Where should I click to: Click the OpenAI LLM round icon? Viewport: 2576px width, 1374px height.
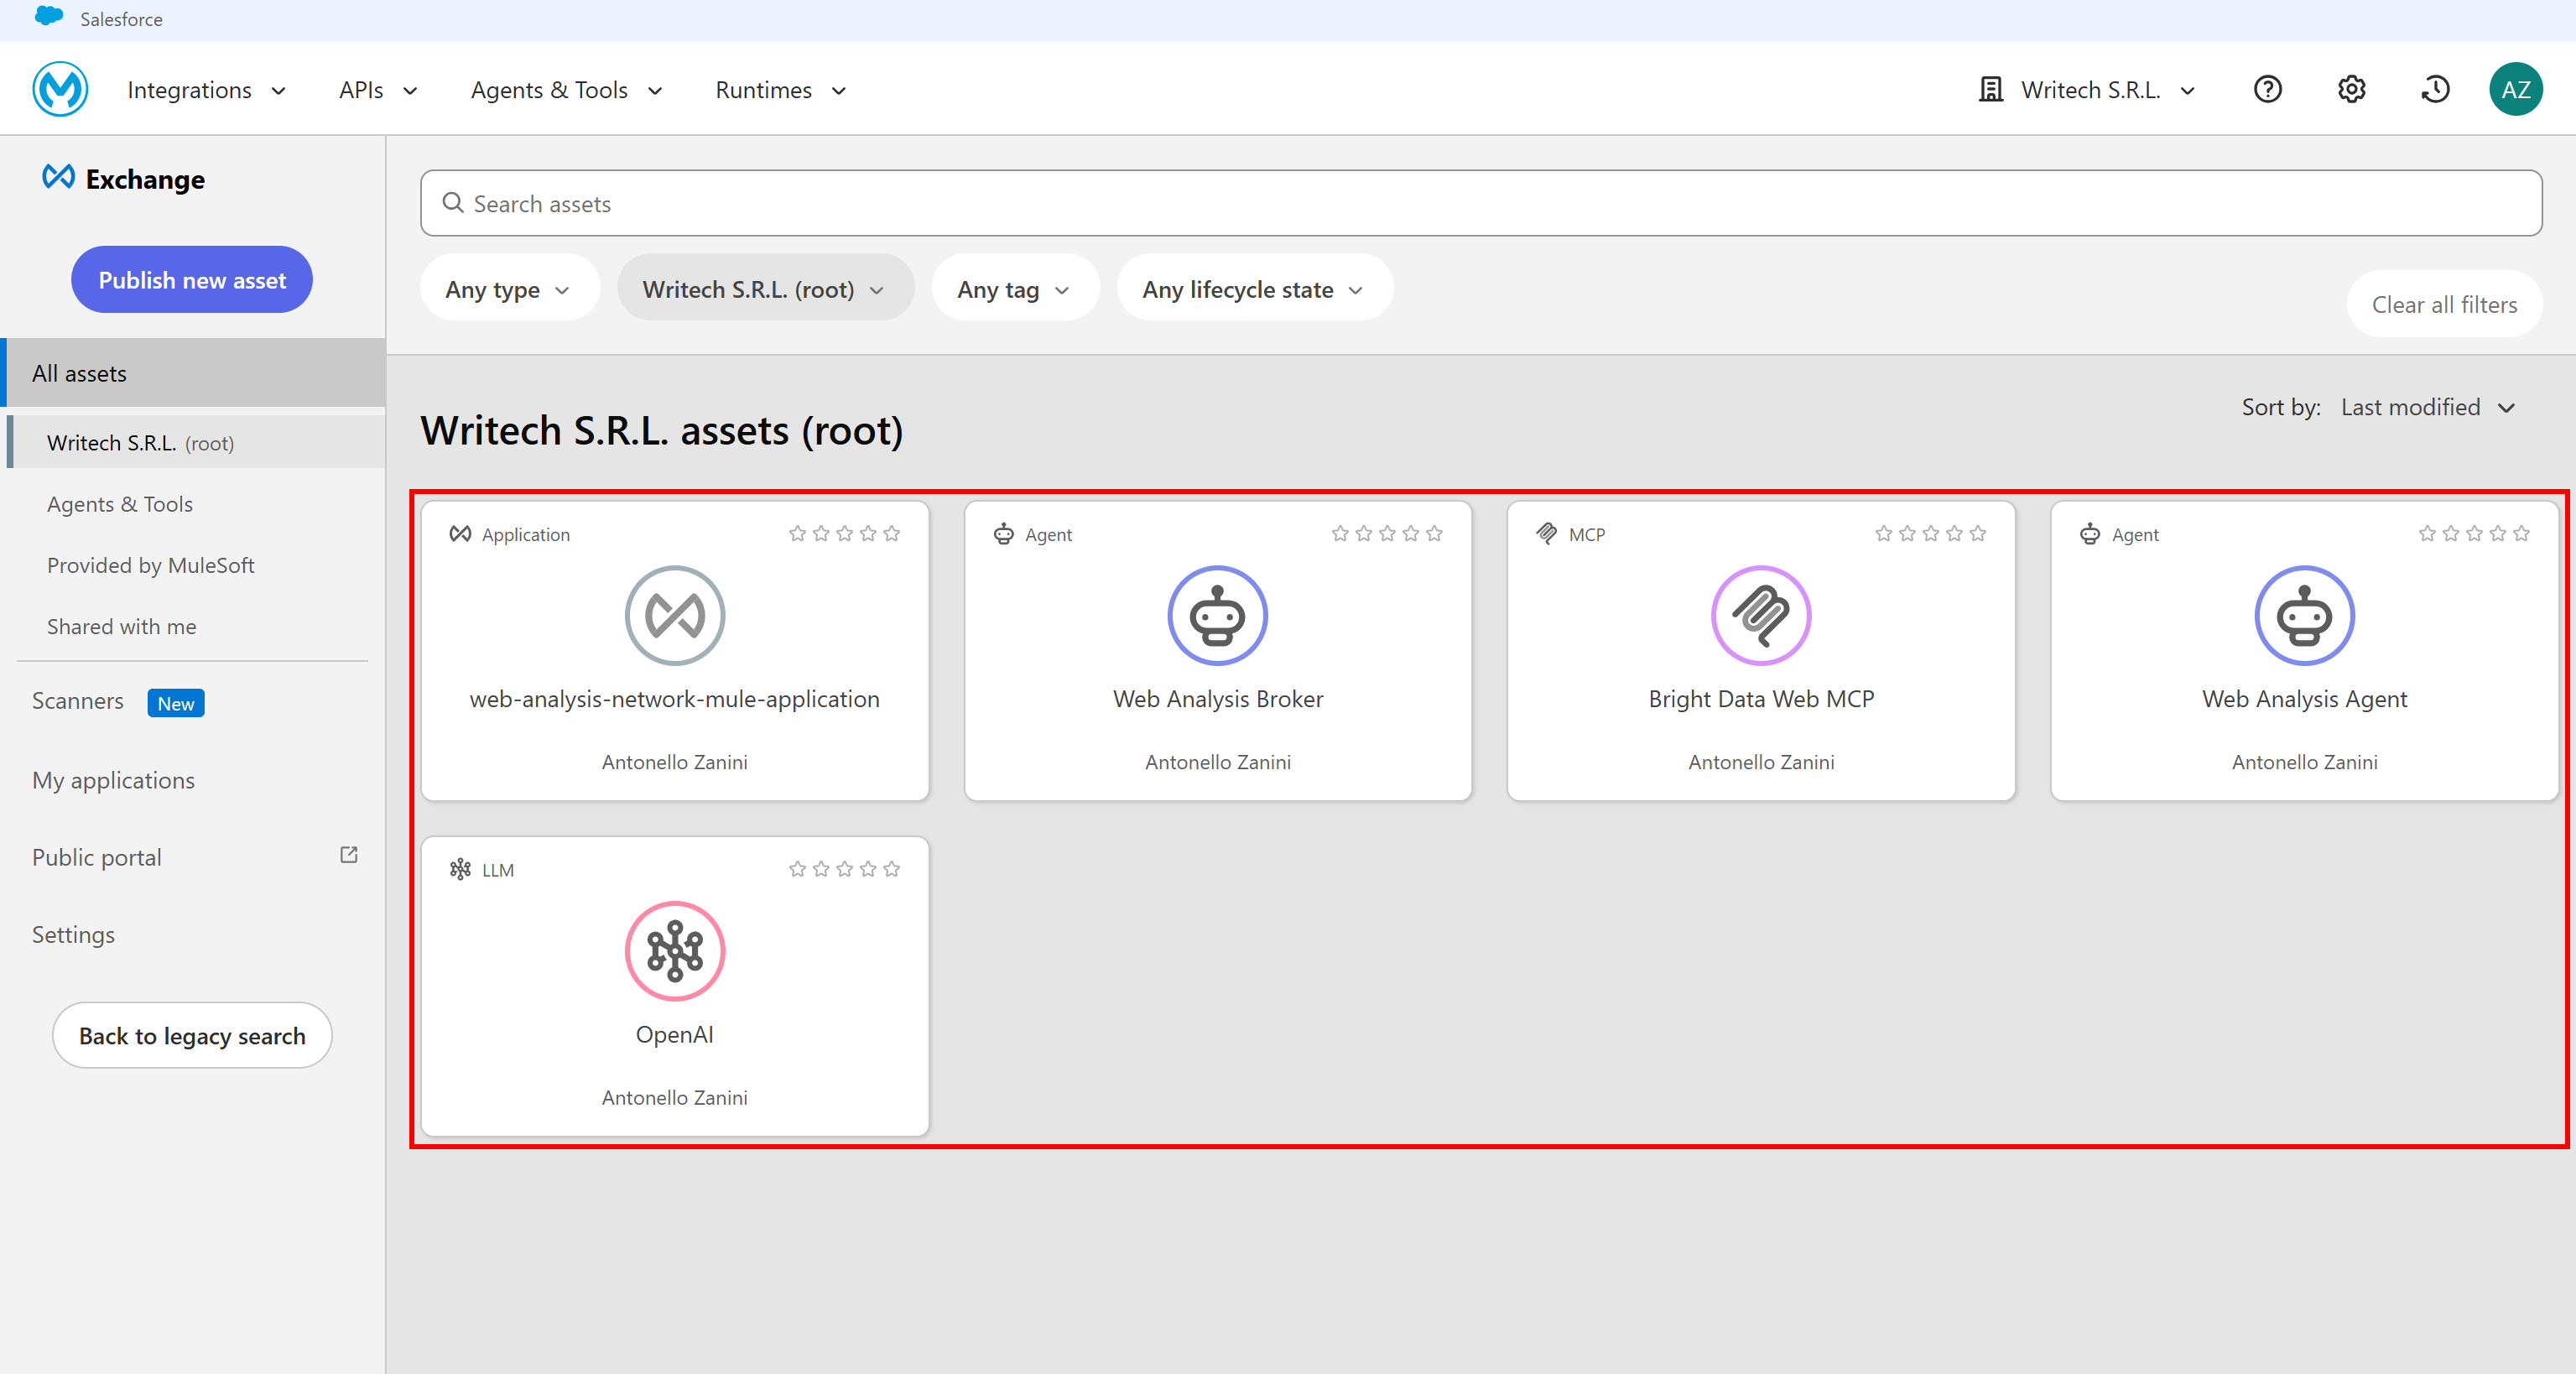click(x=675, y=951)
